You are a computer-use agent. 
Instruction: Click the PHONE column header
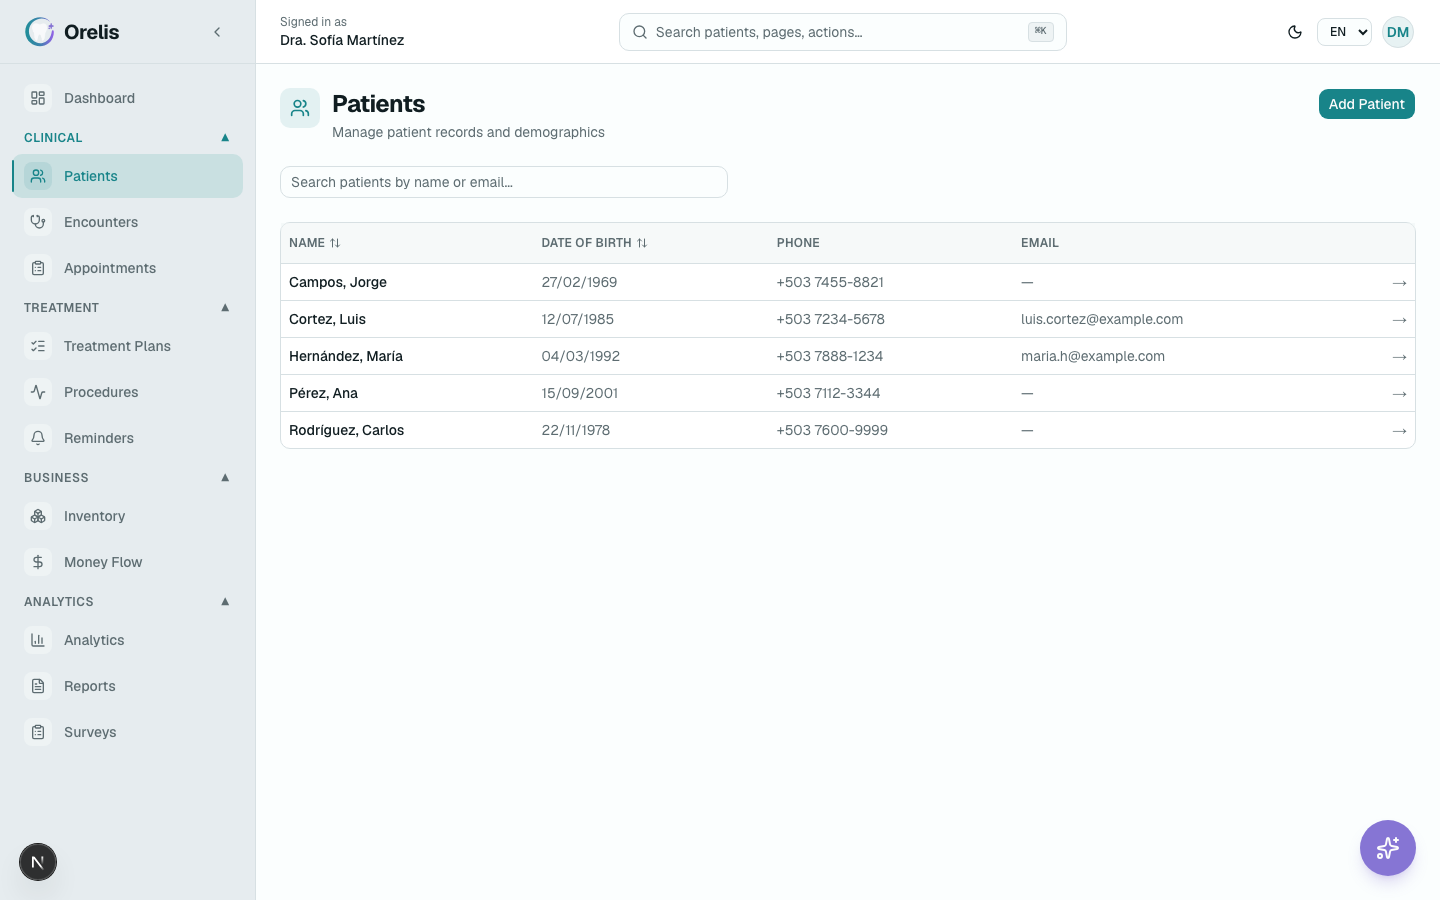[x=798, y=243]
